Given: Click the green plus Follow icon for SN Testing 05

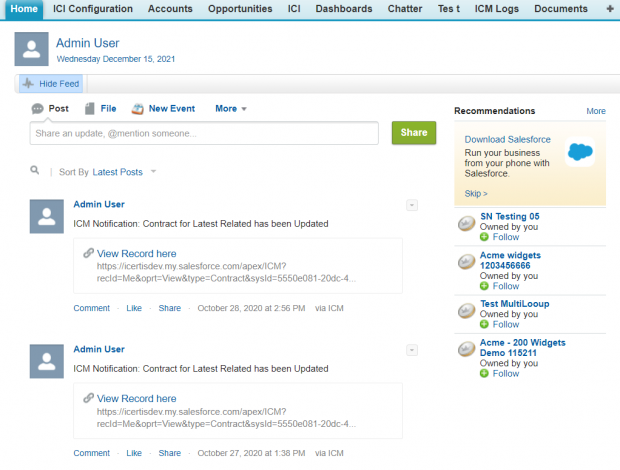Looking at the screenshot, I should pos(484,237).
